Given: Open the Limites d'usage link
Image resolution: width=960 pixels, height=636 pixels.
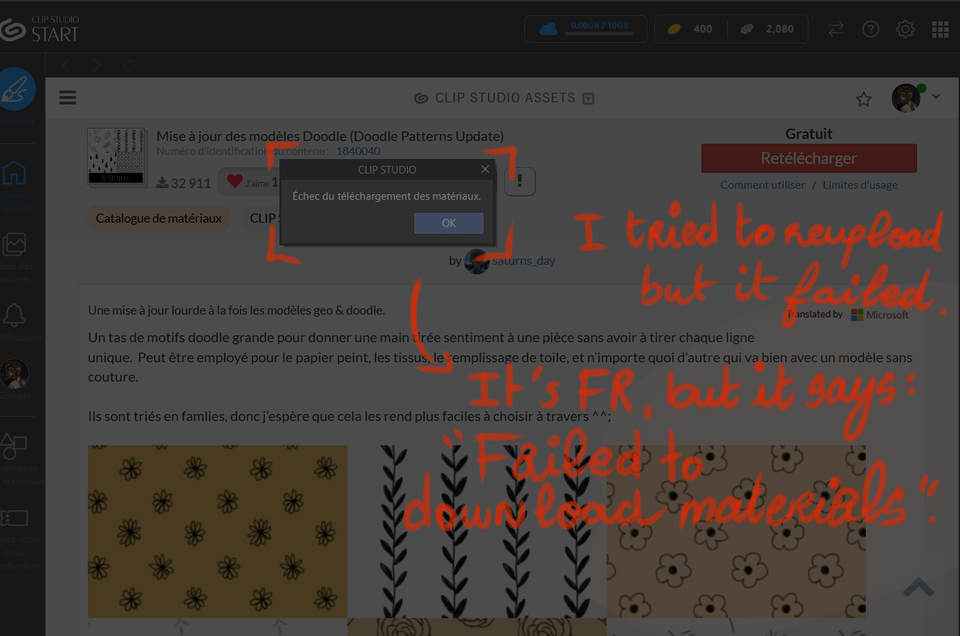Looking at the screenshot, I should pos(860,185).
